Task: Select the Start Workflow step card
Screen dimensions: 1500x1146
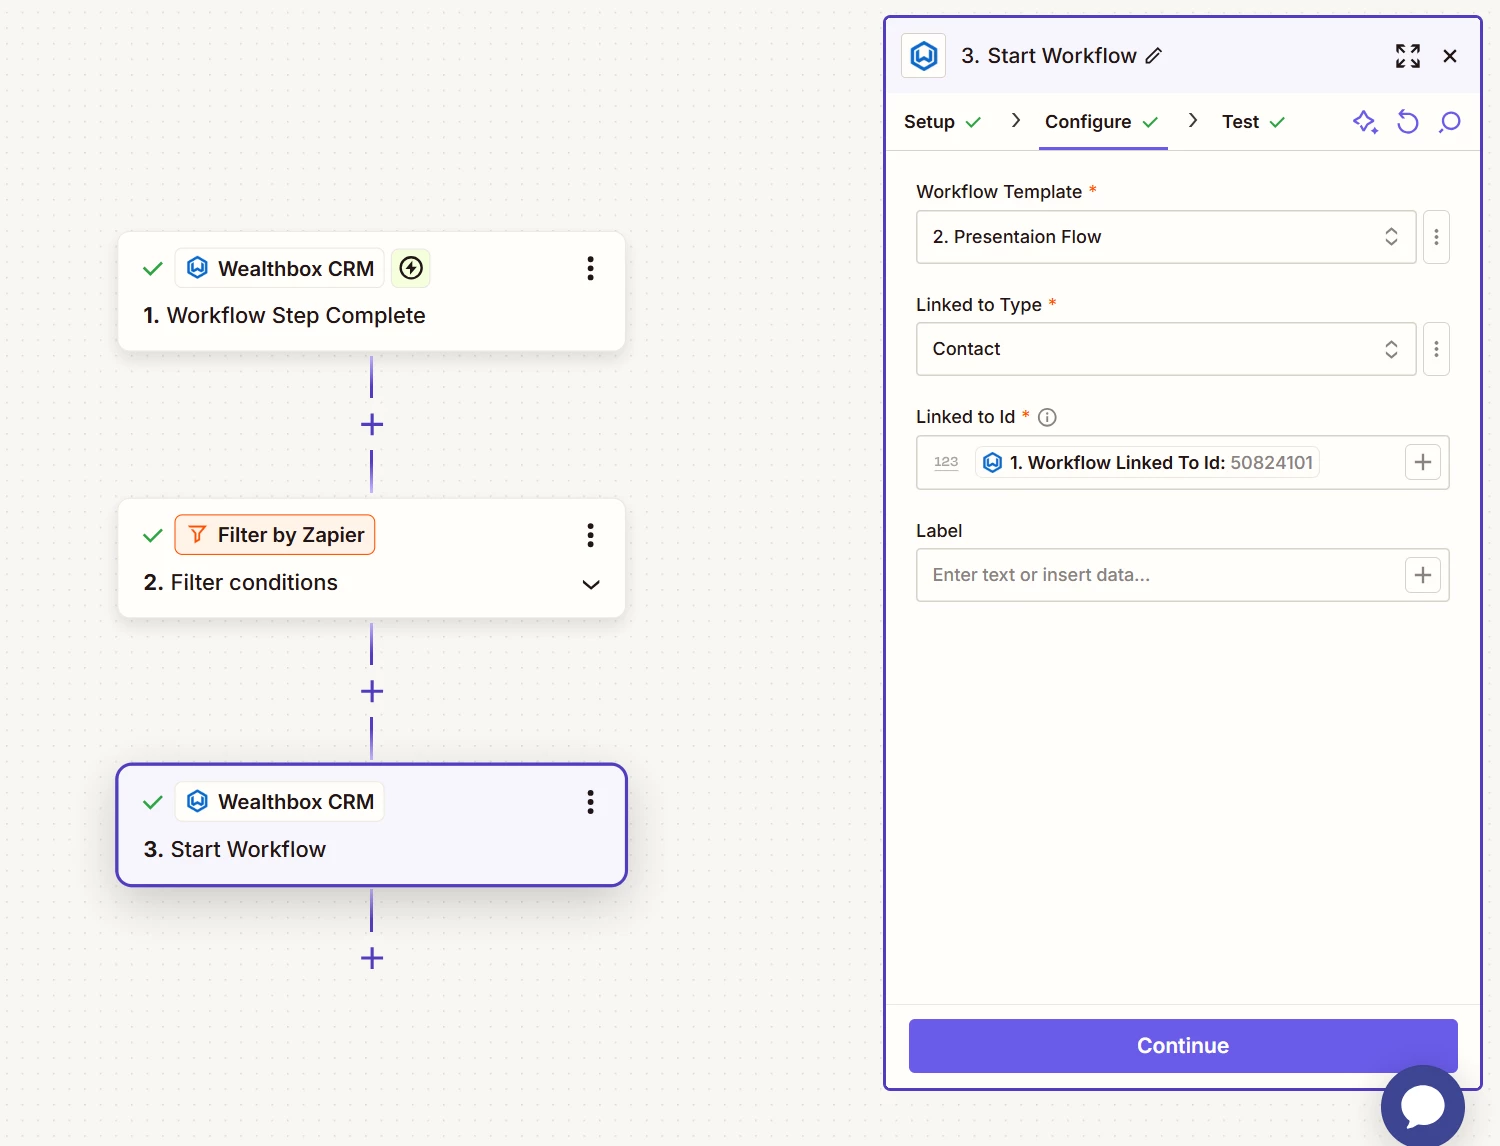Action: pos(372,825)
